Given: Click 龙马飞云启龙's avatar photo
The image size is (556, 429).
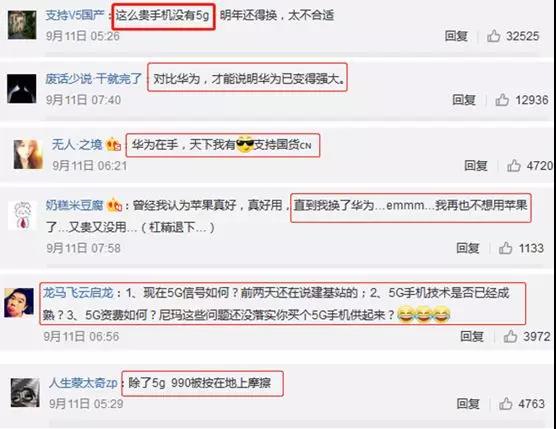Looking at the screenshot, I should click(x=19, y=302).
